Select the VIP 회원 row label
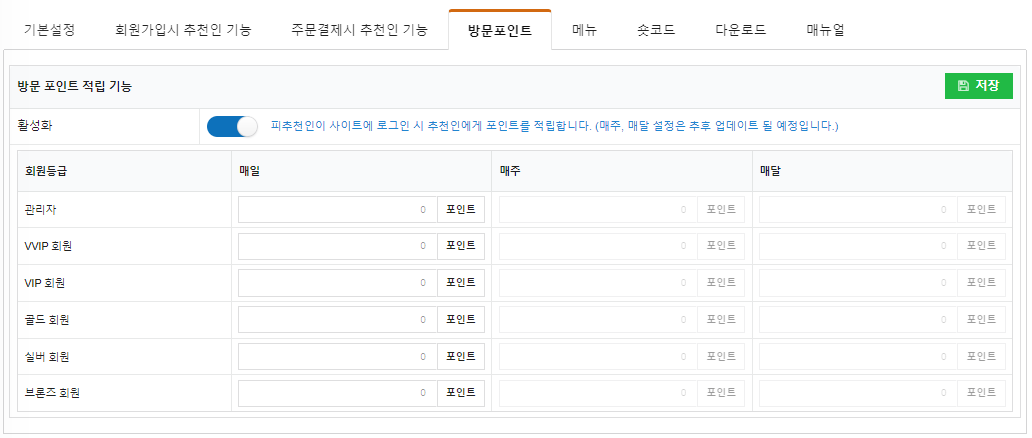 pyautogui.click(x=44, y=283)
